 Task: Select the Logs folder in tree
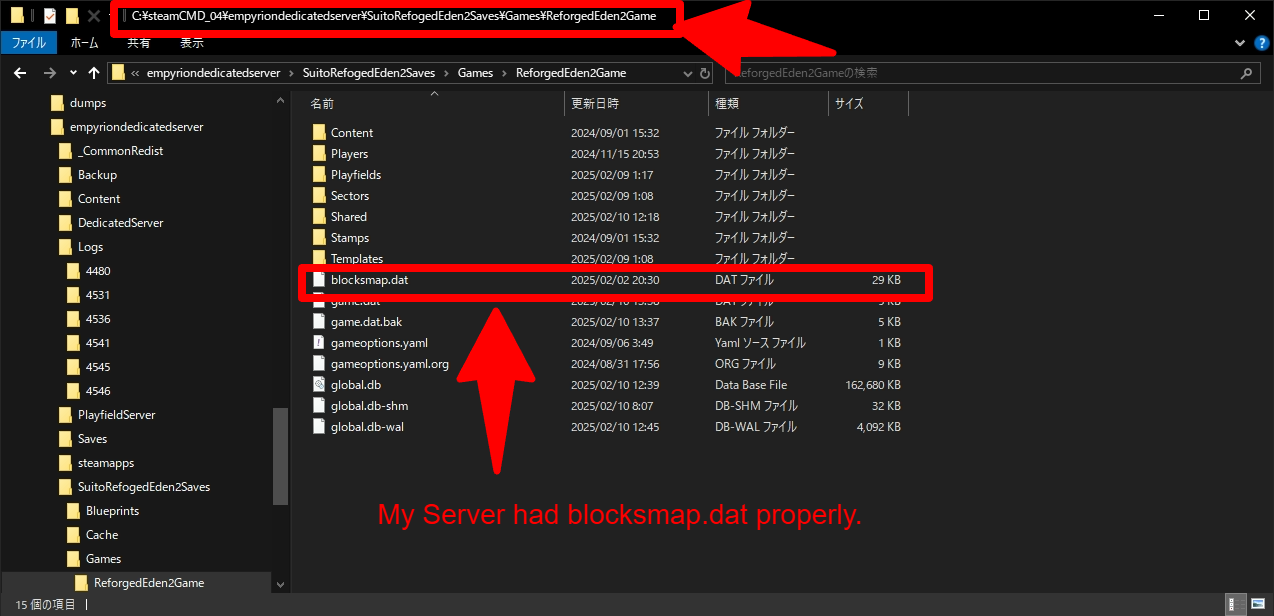click(90, 247)
